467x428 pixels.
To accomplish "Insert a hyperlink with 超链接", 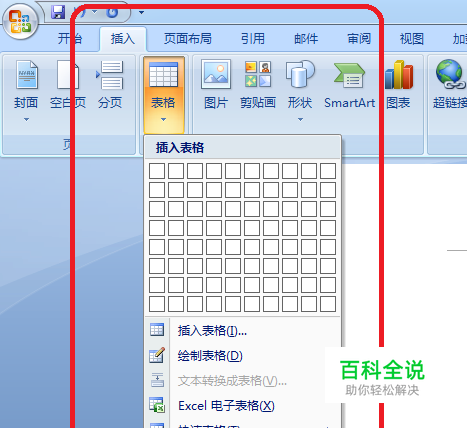I will pos(450,85).
